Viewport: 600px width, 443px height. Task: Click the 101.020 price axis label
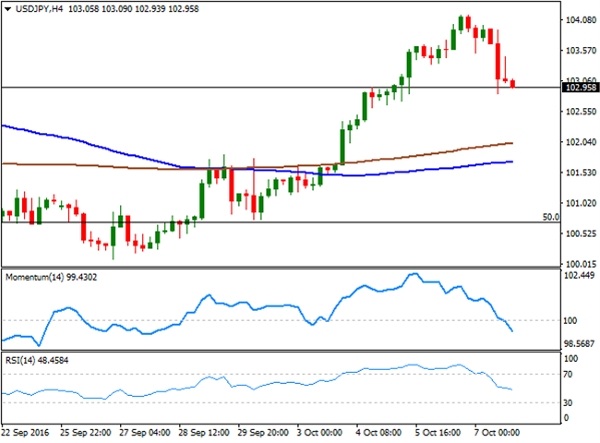tap(581, 203)
